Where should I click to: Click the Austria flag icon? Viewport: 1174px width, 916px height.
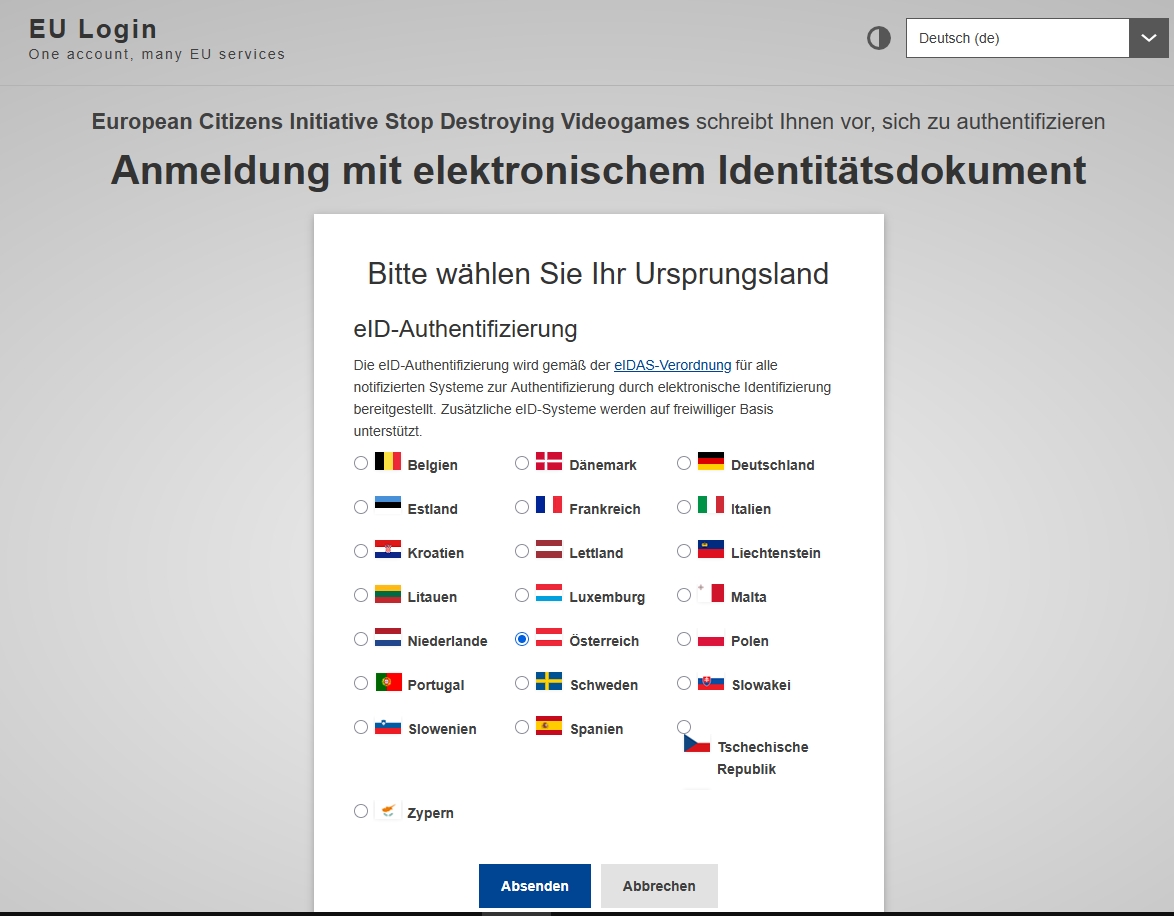tap(549, 637)
